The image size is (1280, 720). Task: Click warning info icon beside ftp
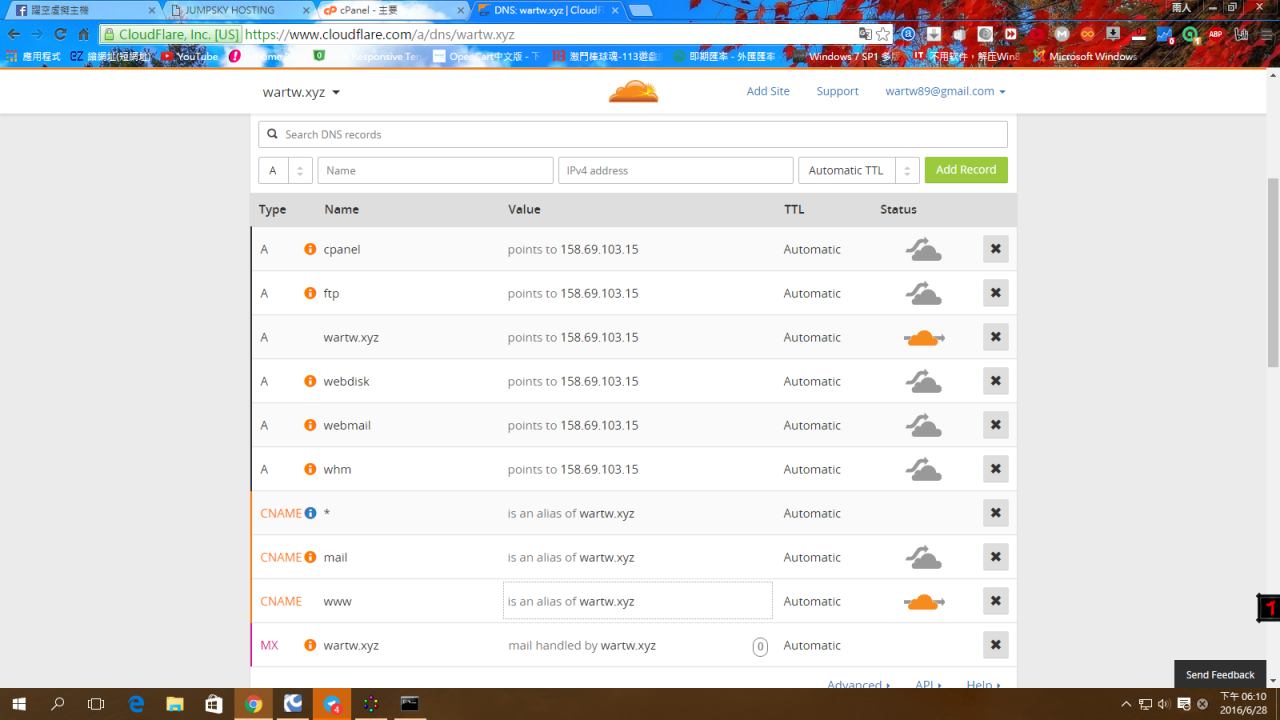310,293
